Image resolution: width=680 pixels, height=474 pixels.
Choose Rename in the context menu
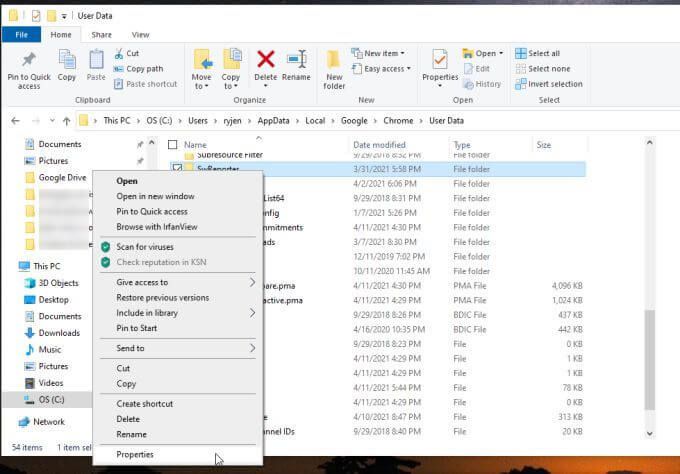(178, 435)
